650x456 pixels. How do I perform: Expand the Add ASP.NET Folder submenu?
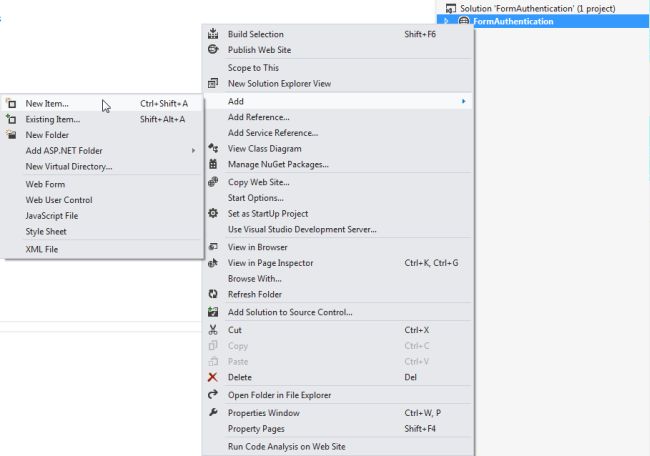(x=193, y=151)
